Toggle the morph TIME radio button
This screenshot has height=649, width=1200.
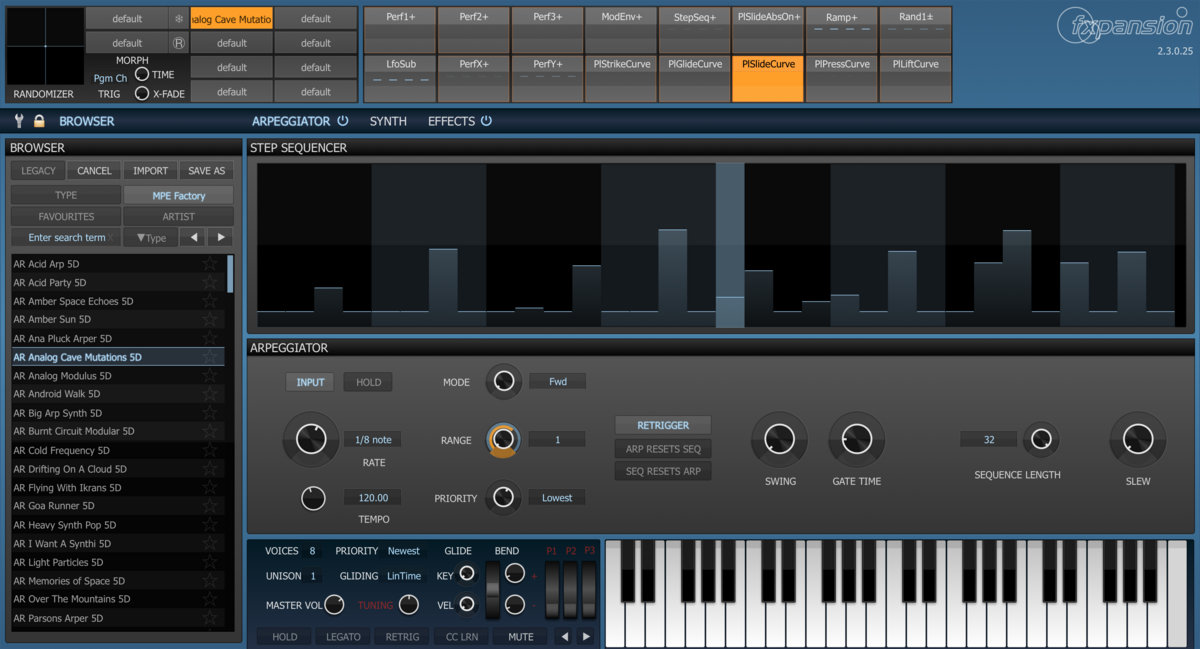pos(142,74)
